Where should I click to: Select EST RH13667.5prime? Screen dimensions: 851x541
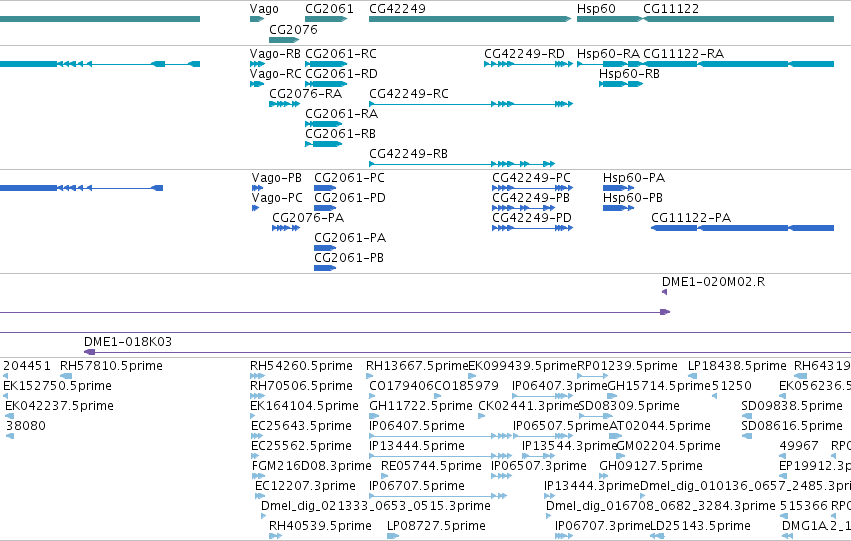[417, 366]
